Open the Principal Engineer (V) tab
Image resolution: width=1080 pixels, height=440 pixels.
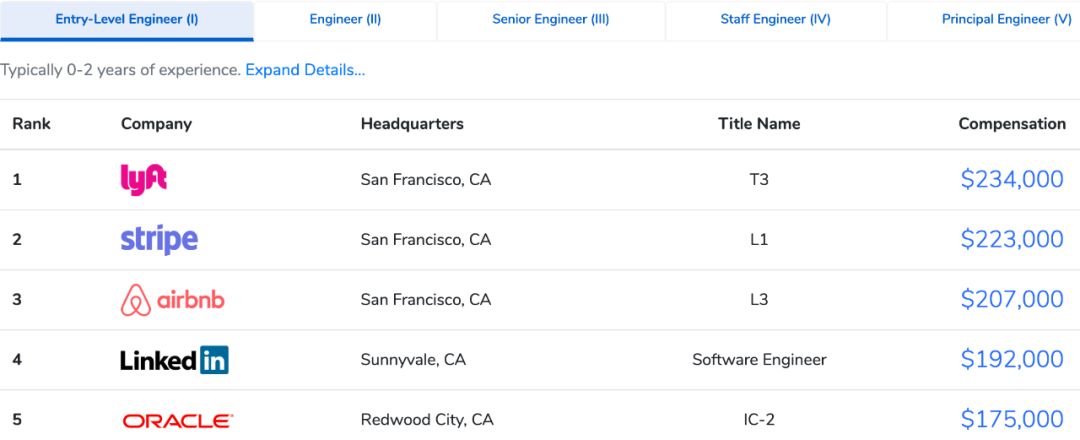pyautogui.click(x=992, y=20)
